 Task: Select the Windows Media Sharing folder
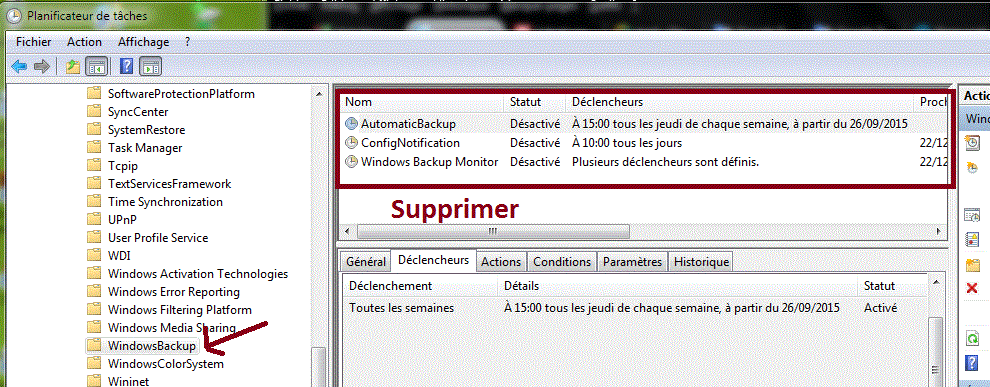(x=172, y=328)
